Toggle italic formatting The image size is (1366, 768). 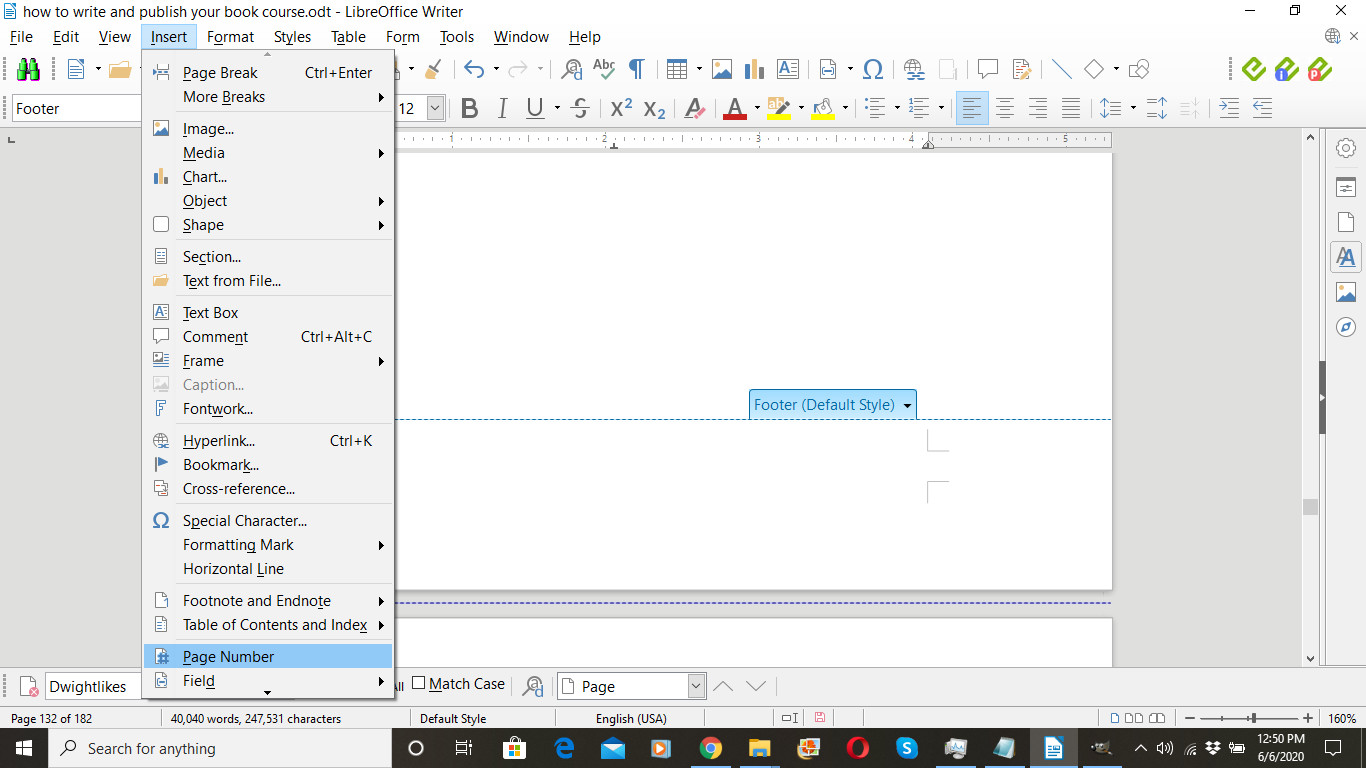click(x=502, y=109)
